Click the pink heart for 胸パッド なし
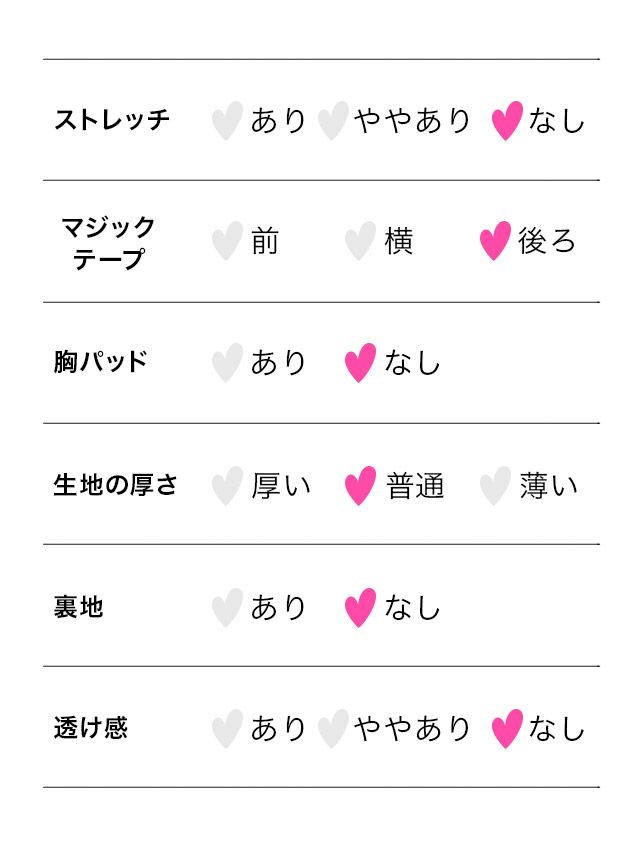 360,363
